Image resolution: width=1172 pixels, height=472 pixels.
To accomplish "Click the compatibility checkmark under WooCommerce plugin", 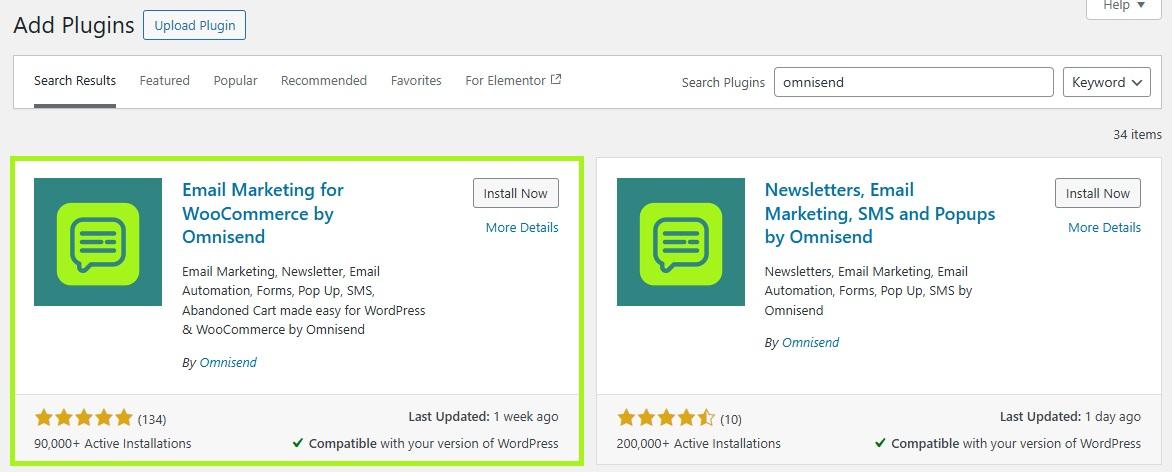I will (297, 444).
